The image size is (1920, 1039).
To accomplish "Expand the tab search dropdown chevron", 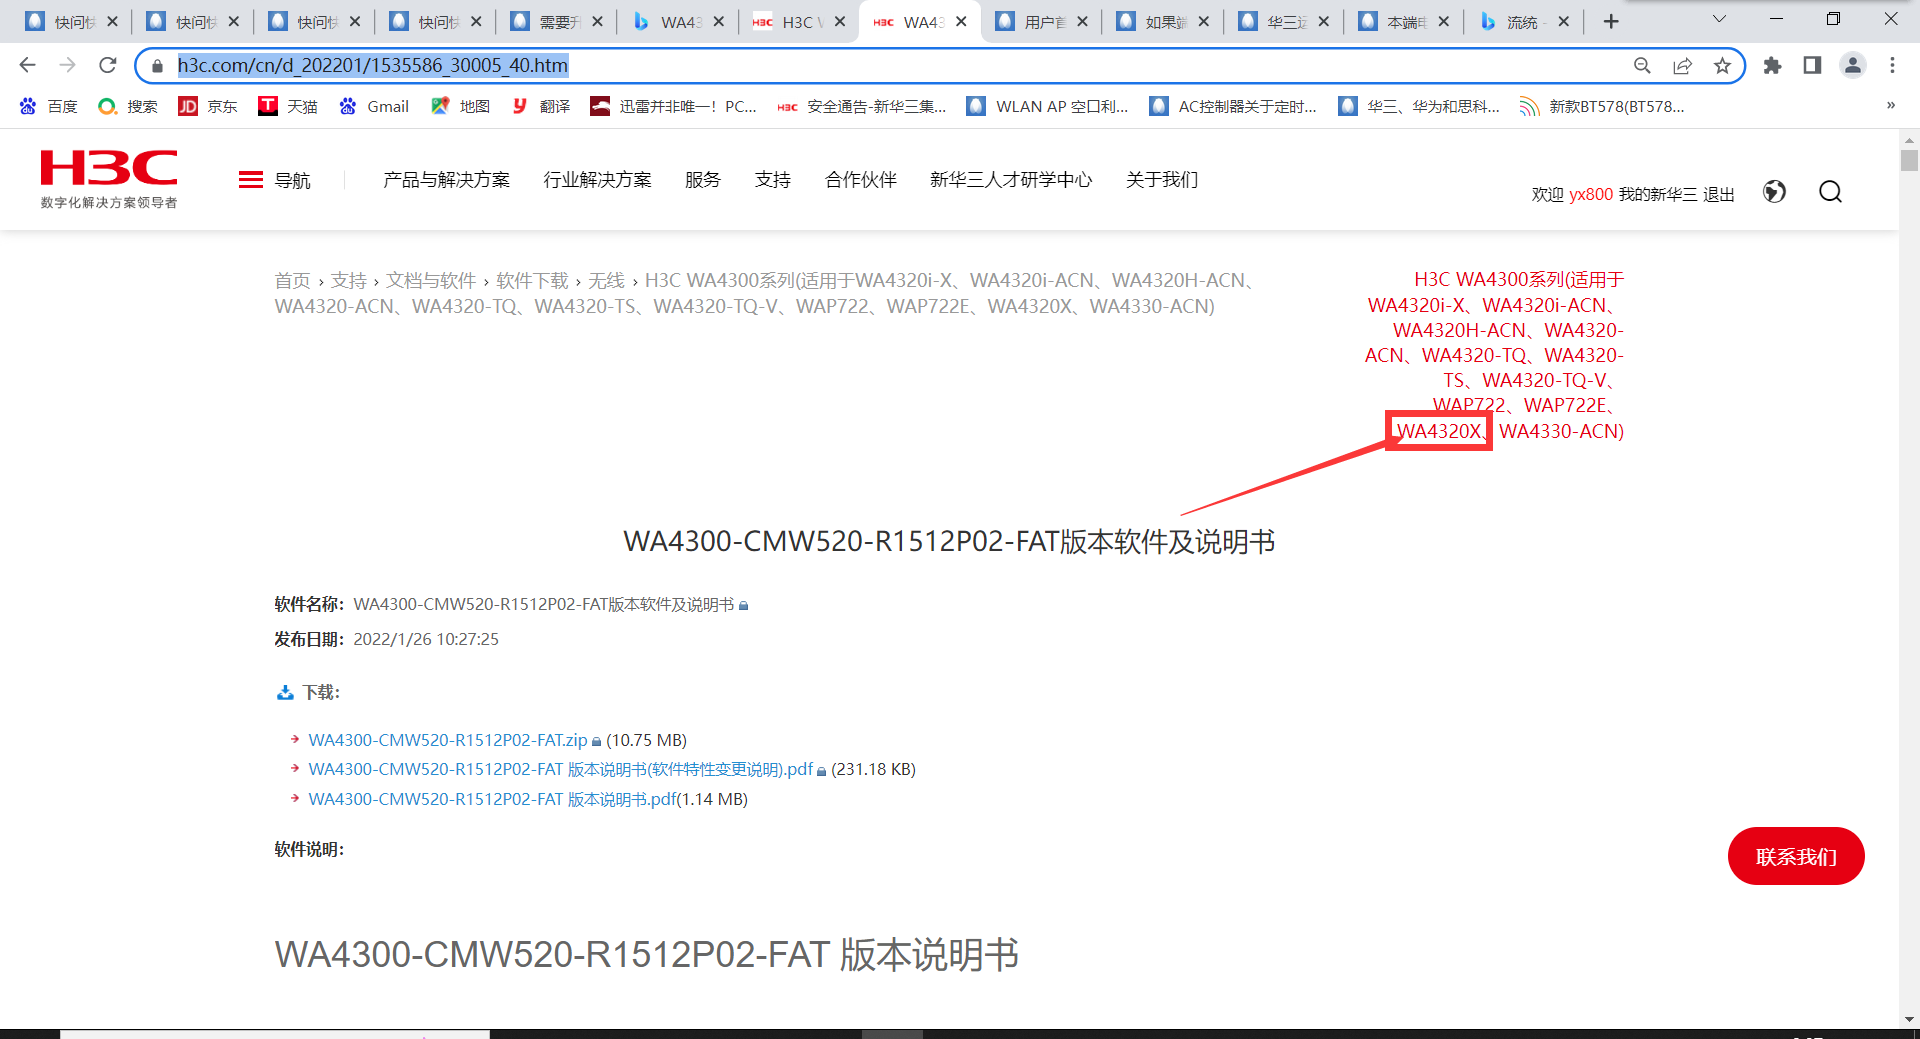I will (1719, 19).
